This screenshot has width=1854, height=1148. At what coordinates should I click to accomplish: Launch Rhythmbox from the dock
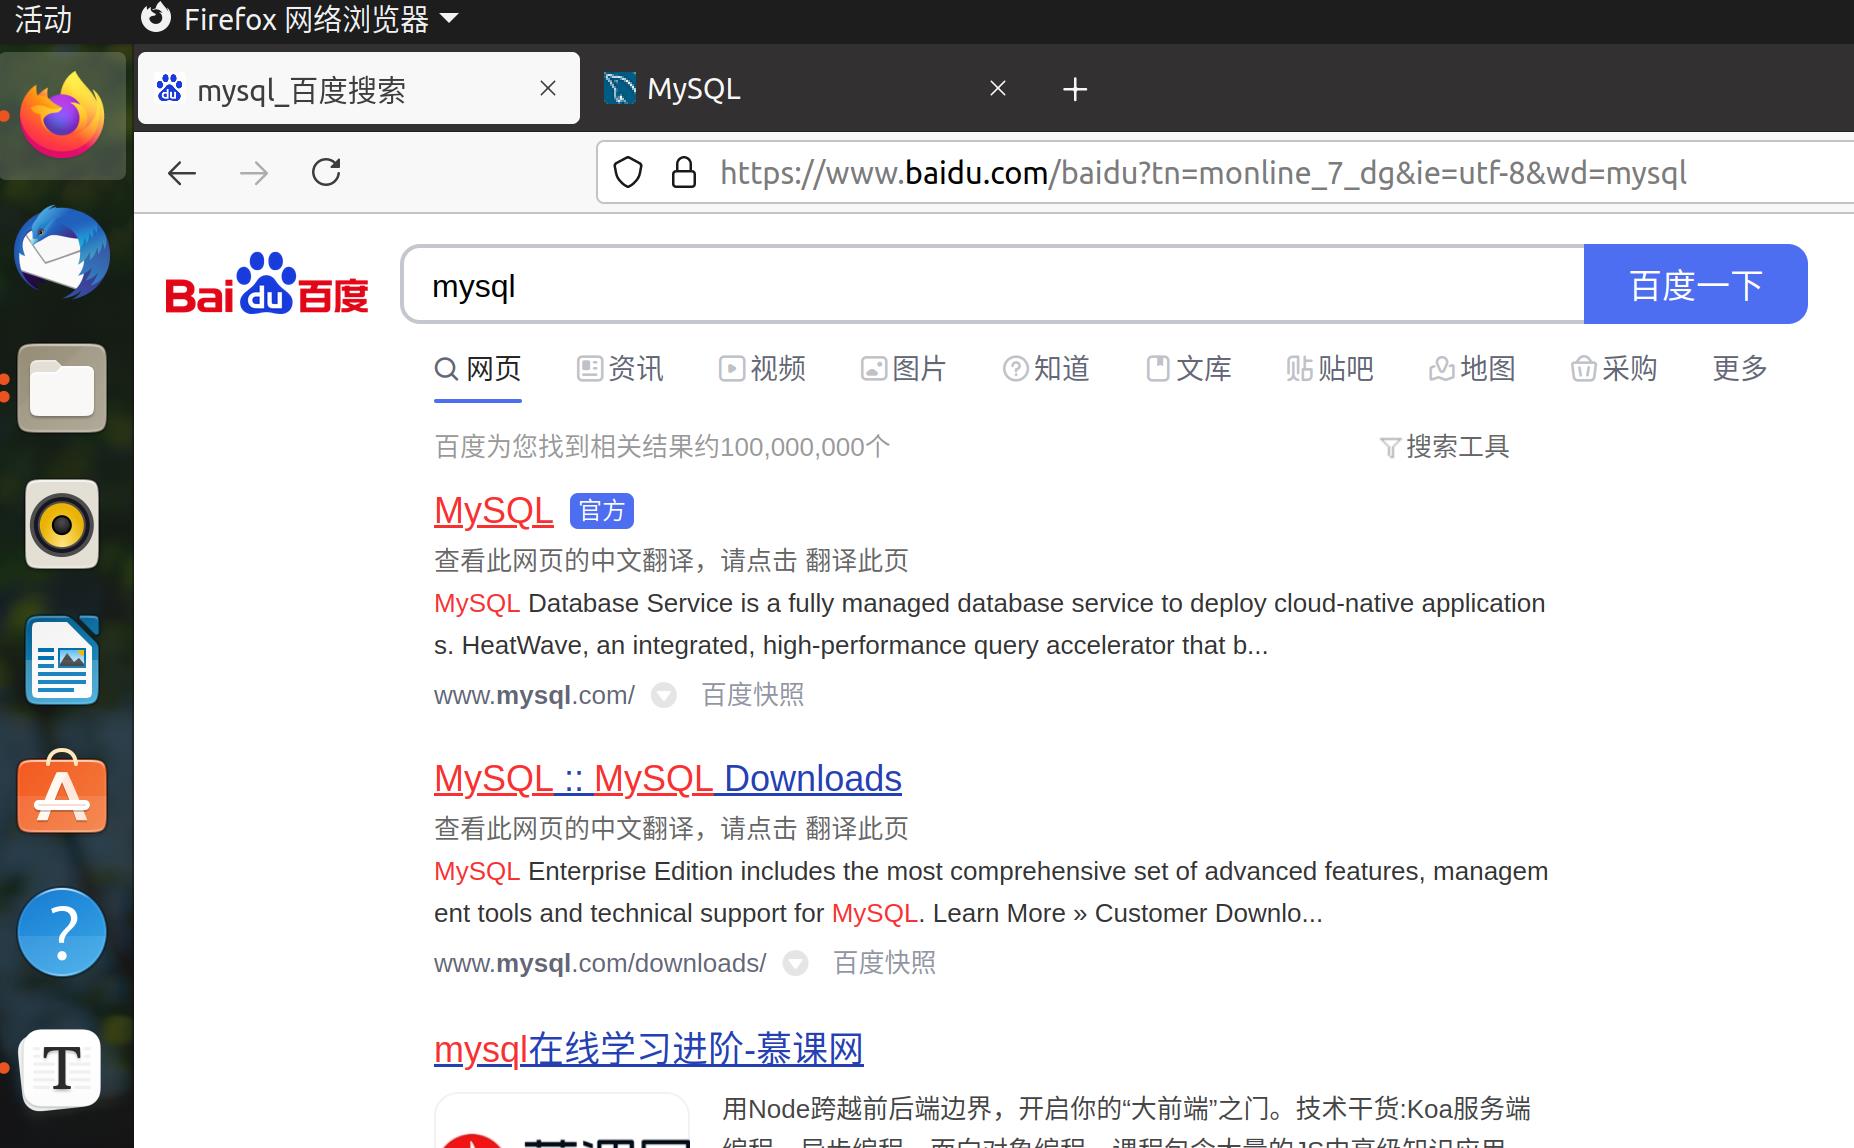point(62,524)
